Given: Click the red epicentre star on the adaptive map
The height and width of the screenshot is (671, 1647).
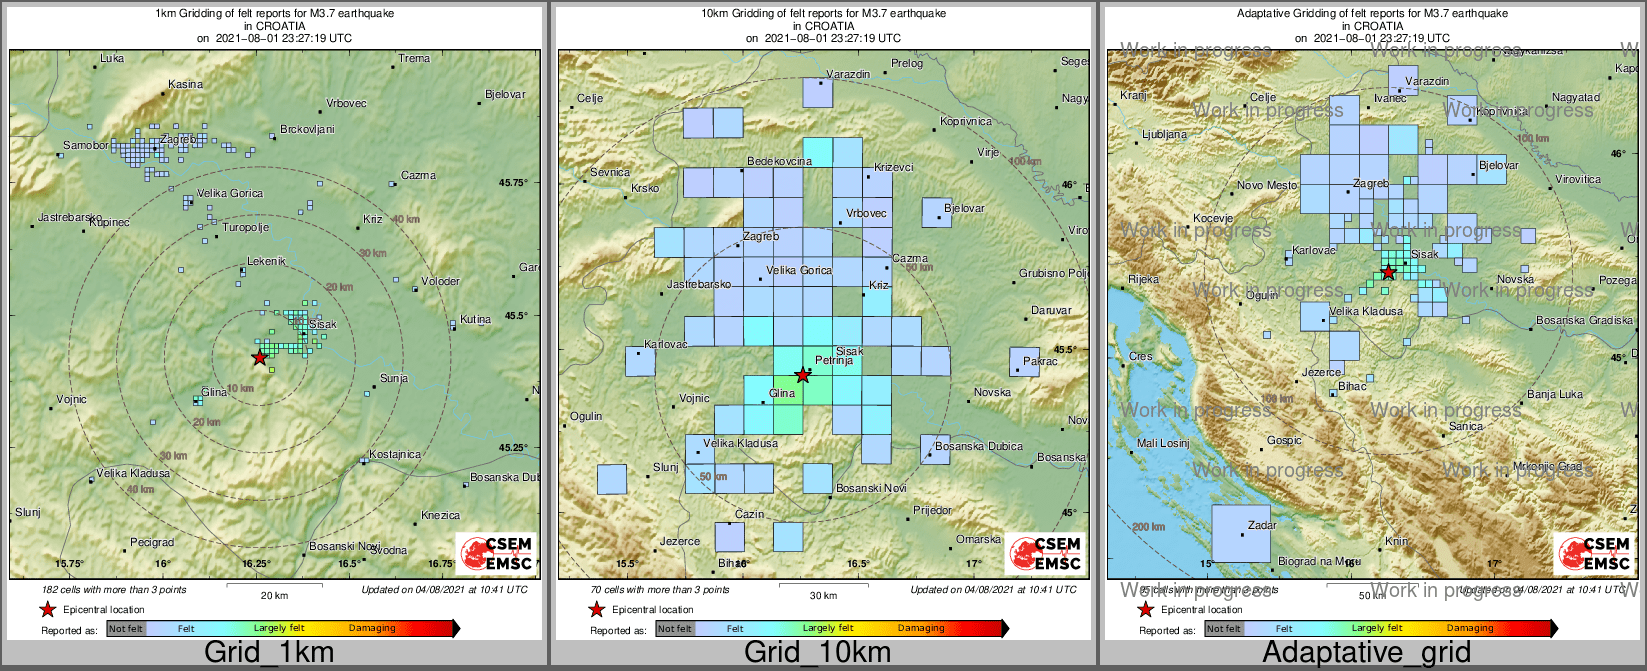Looking at the screenshot, I should (x=1388, y=271).
